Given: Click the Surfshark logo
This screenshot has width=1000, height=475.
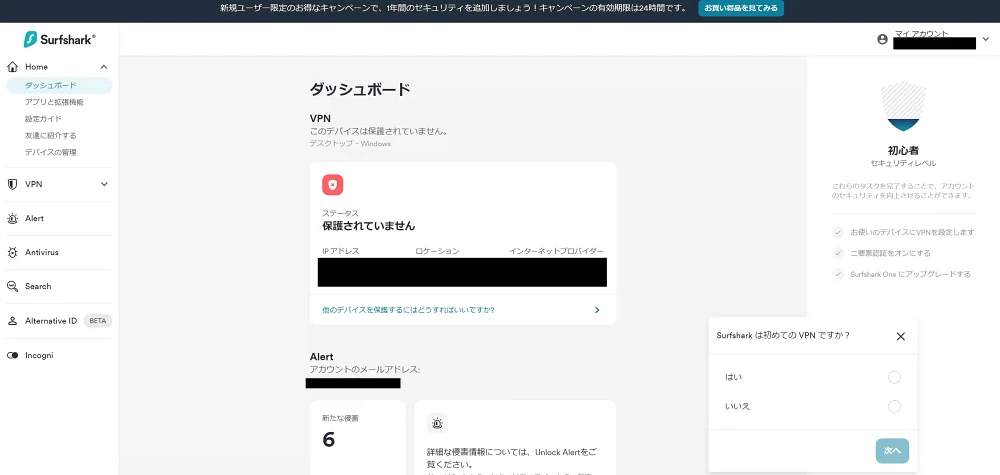Looking at the screenshot, I should coord(60,39).
